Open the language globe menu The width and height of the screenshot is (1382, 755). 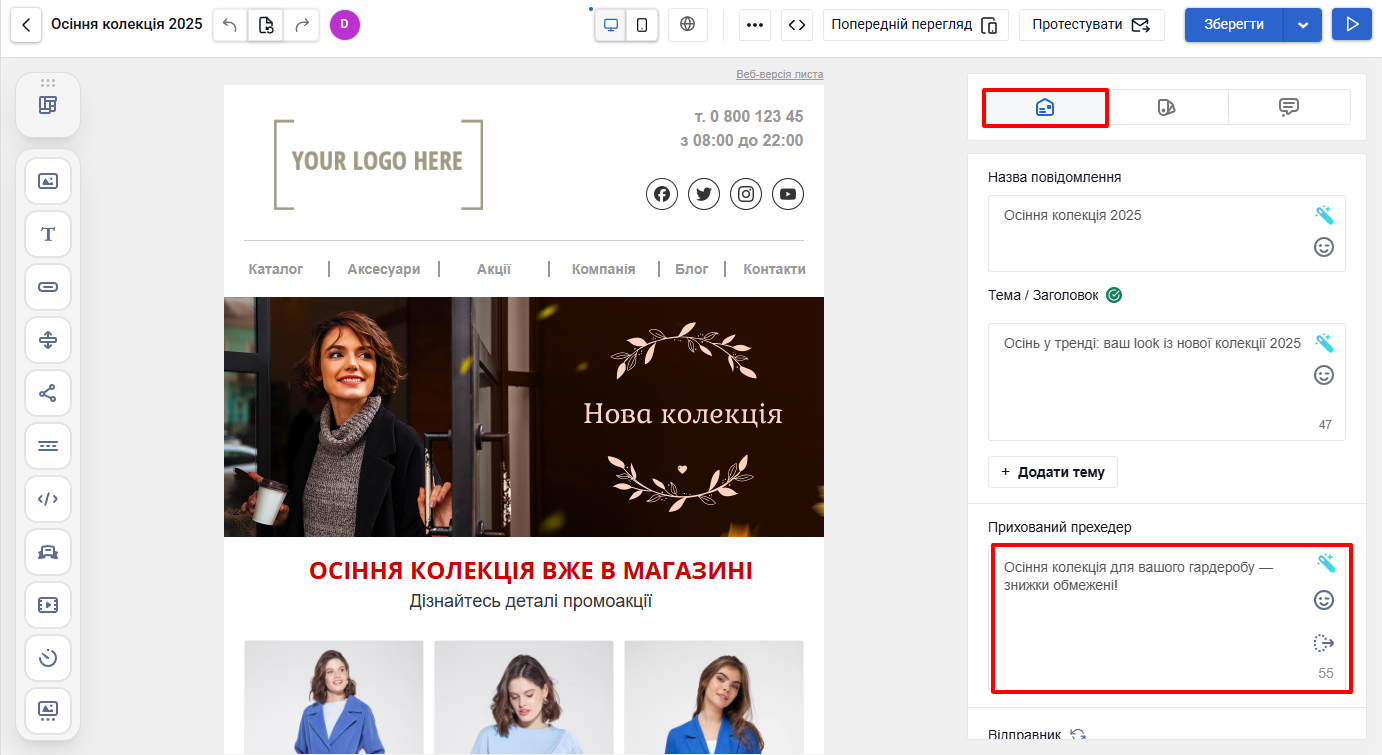pyautogui.click(x=687, y=25)
